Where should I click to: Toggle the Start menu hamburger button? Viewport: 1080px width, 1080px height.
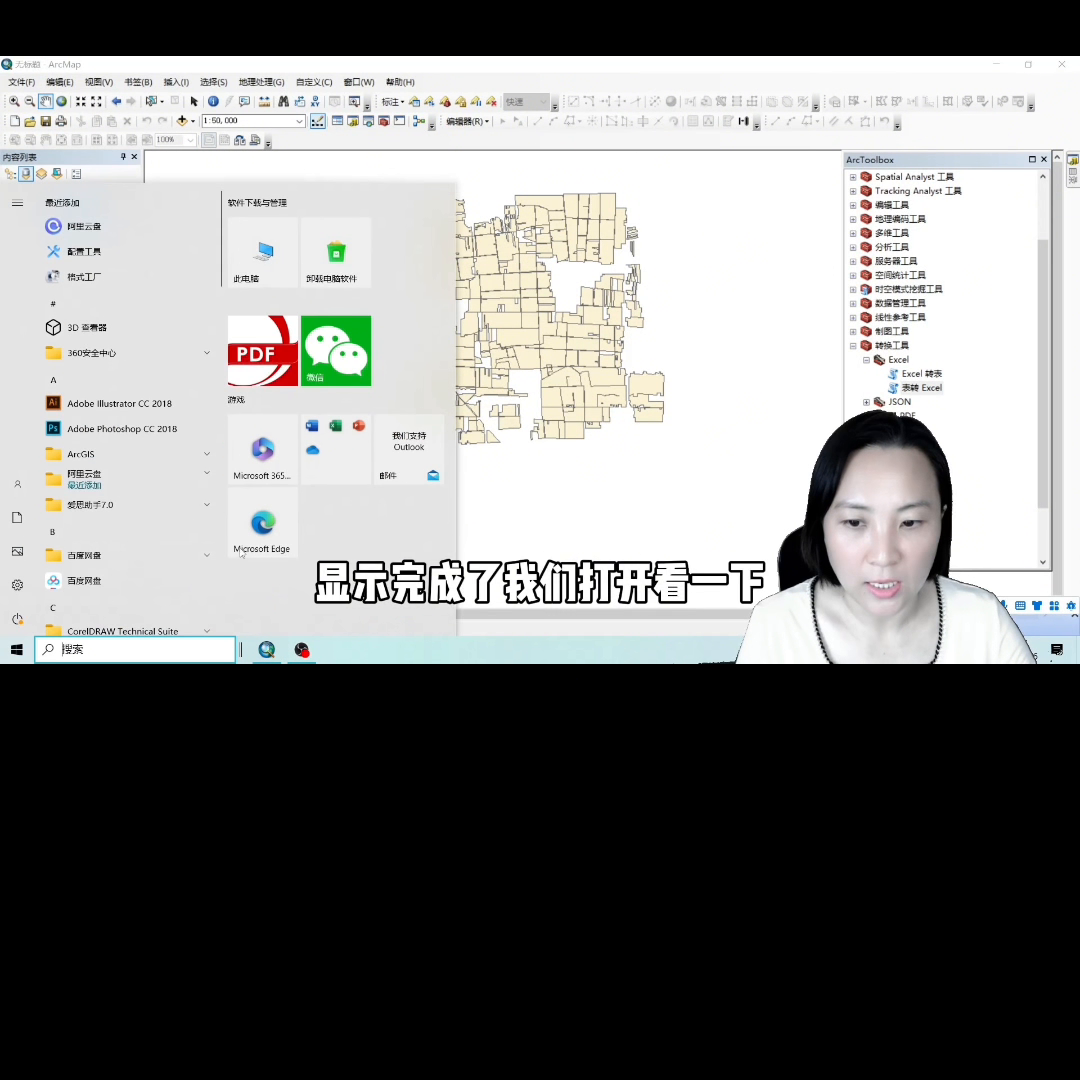click(x=17, y=203)
